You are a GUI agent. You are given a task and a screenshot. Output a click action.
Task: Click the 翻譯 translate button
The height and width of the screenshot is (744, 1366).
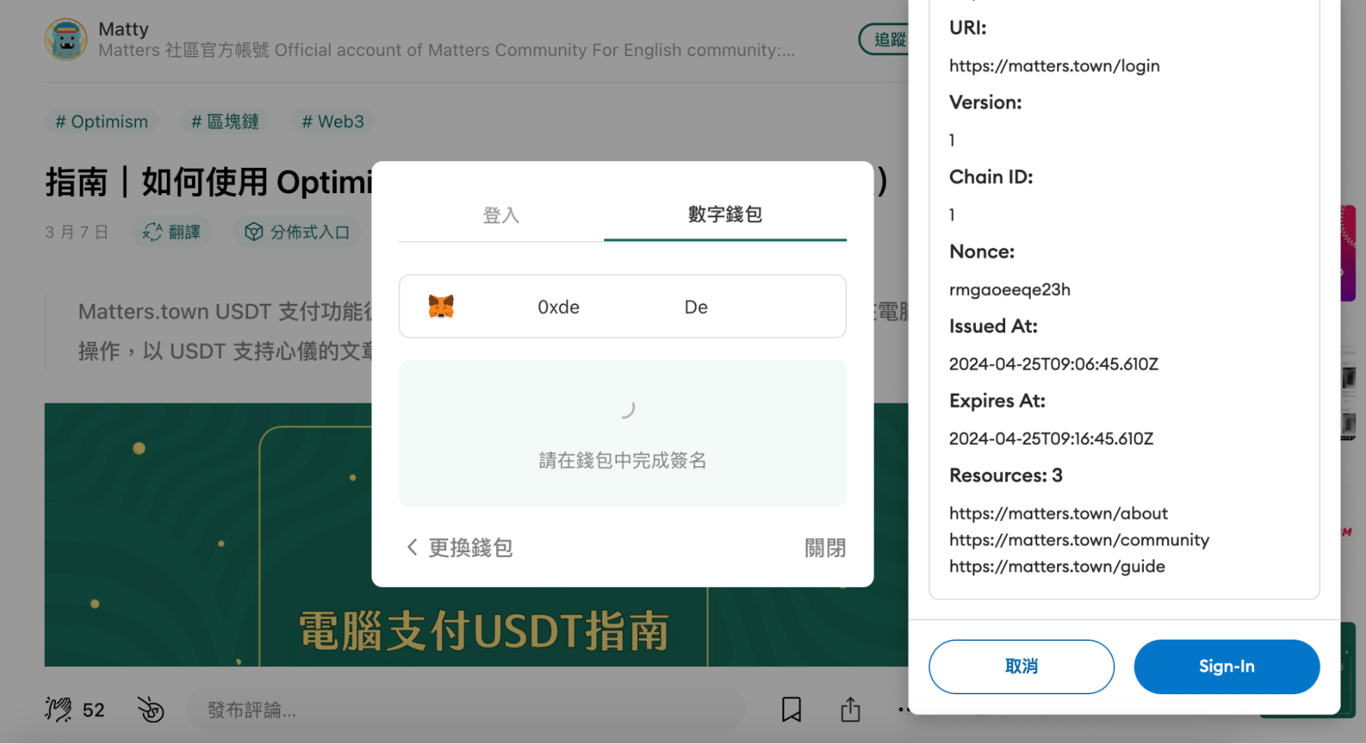click(171, 232)
